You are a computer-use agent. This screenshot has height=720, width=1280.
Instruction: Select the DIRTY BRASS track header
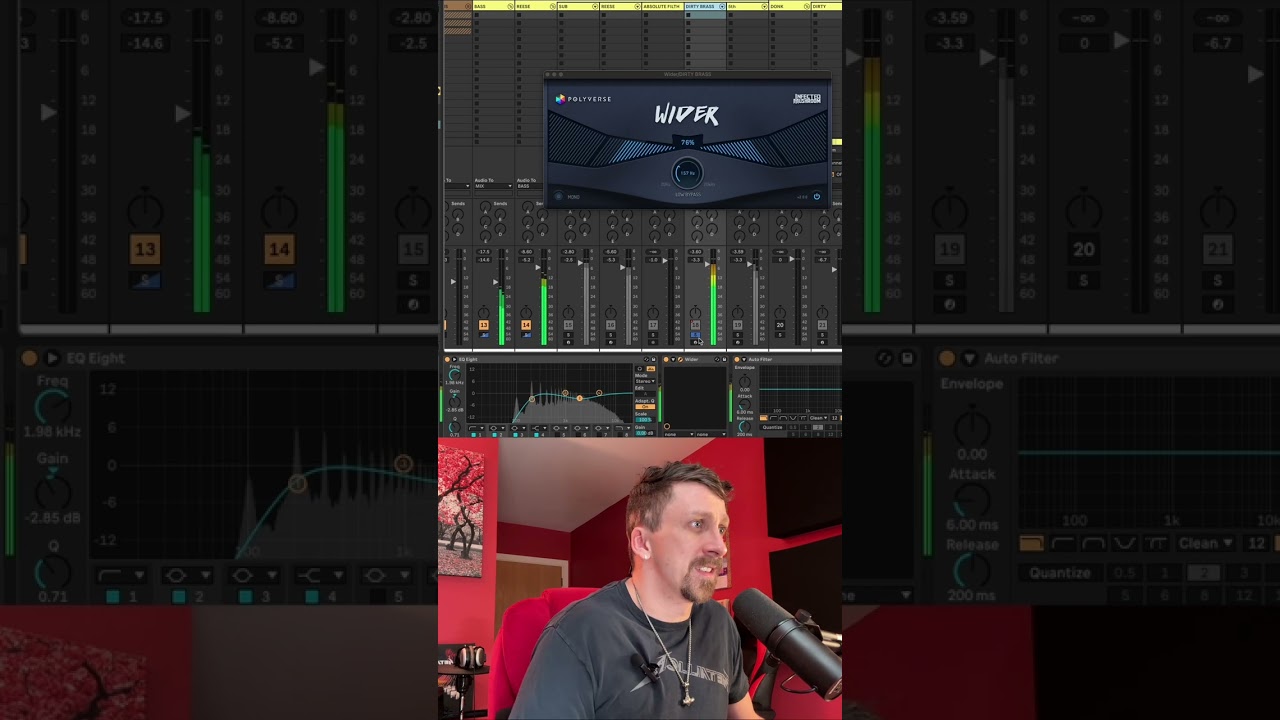705,6
